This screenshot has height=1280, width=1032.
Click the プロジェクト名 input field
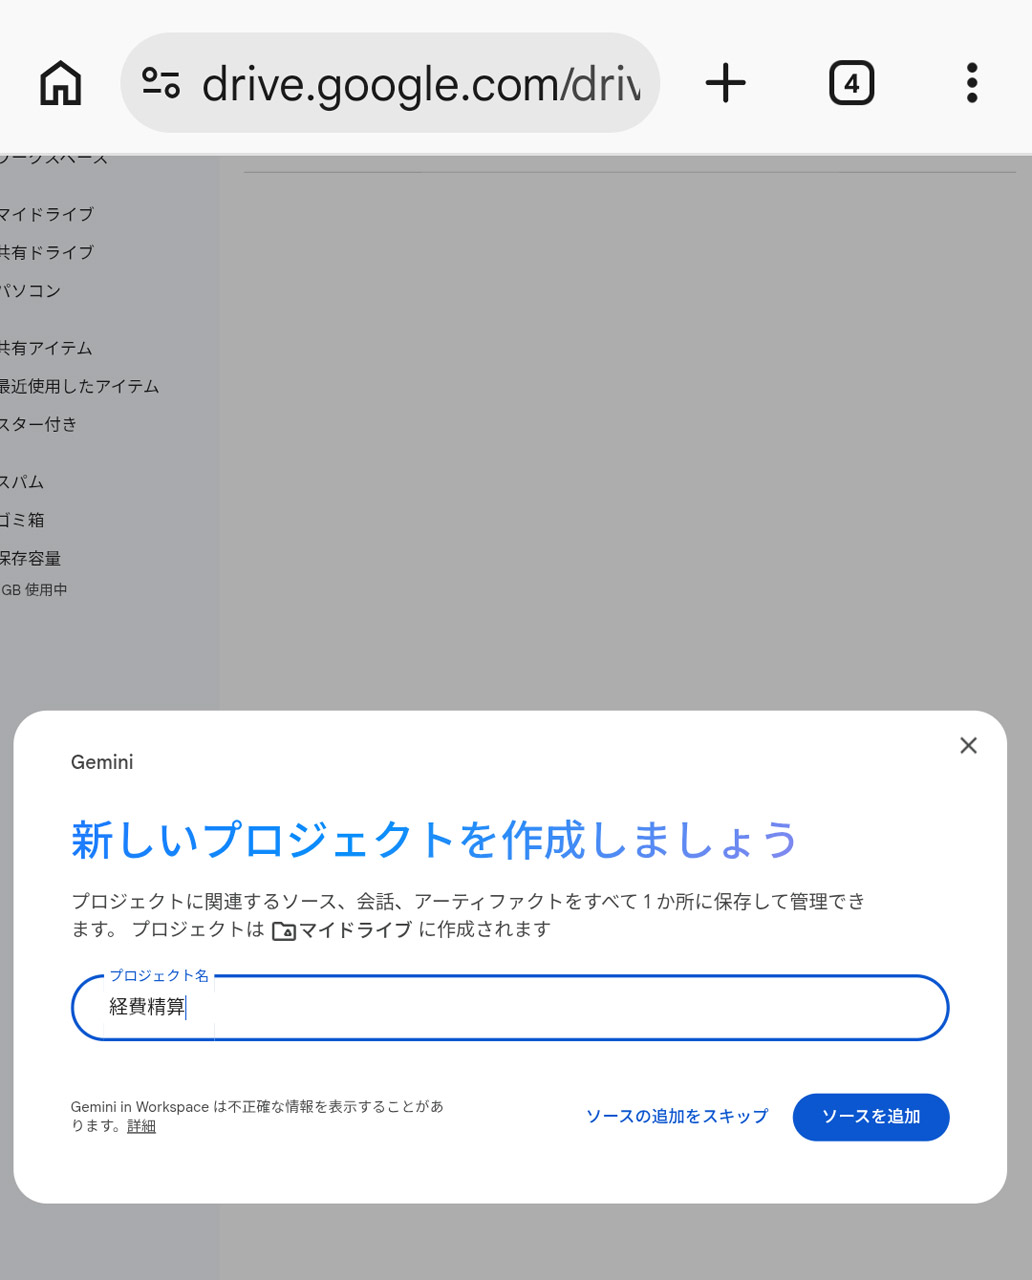510,1007
